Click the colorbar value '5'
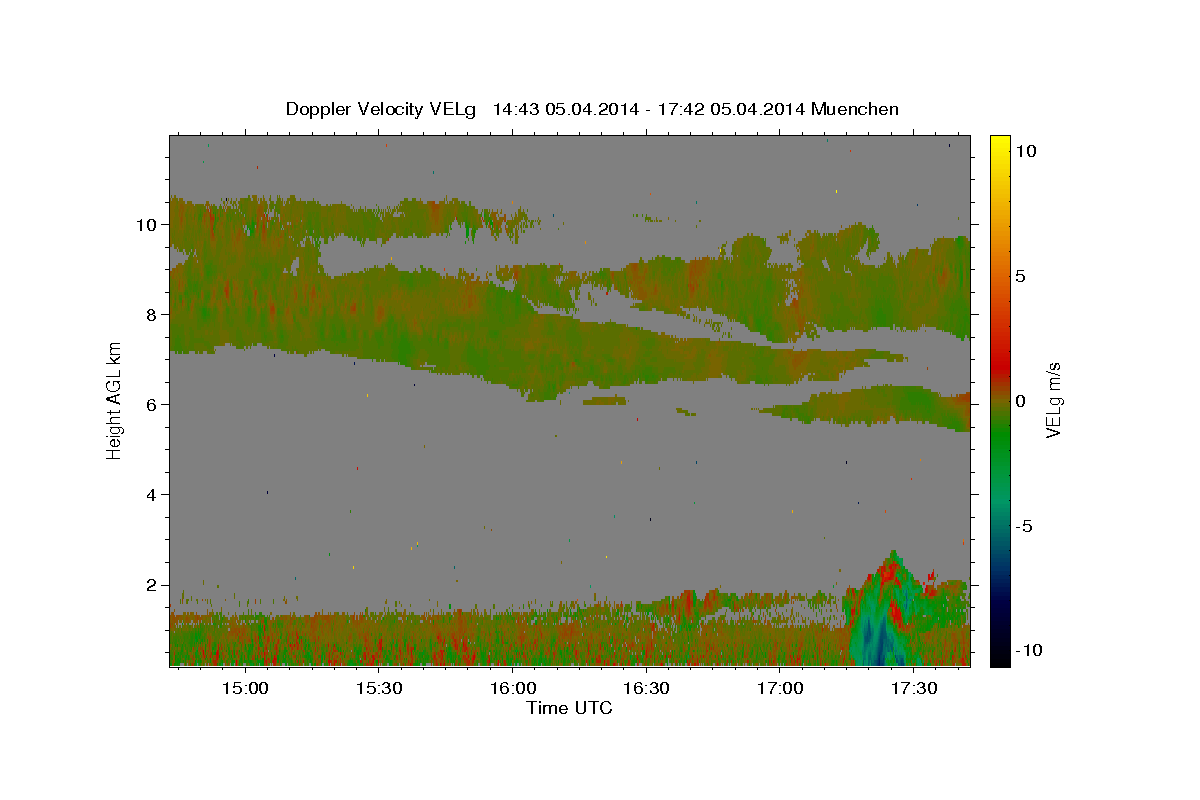This screenshot has width=1200, height=800. pyautogui.click(x=1020, y=276)
